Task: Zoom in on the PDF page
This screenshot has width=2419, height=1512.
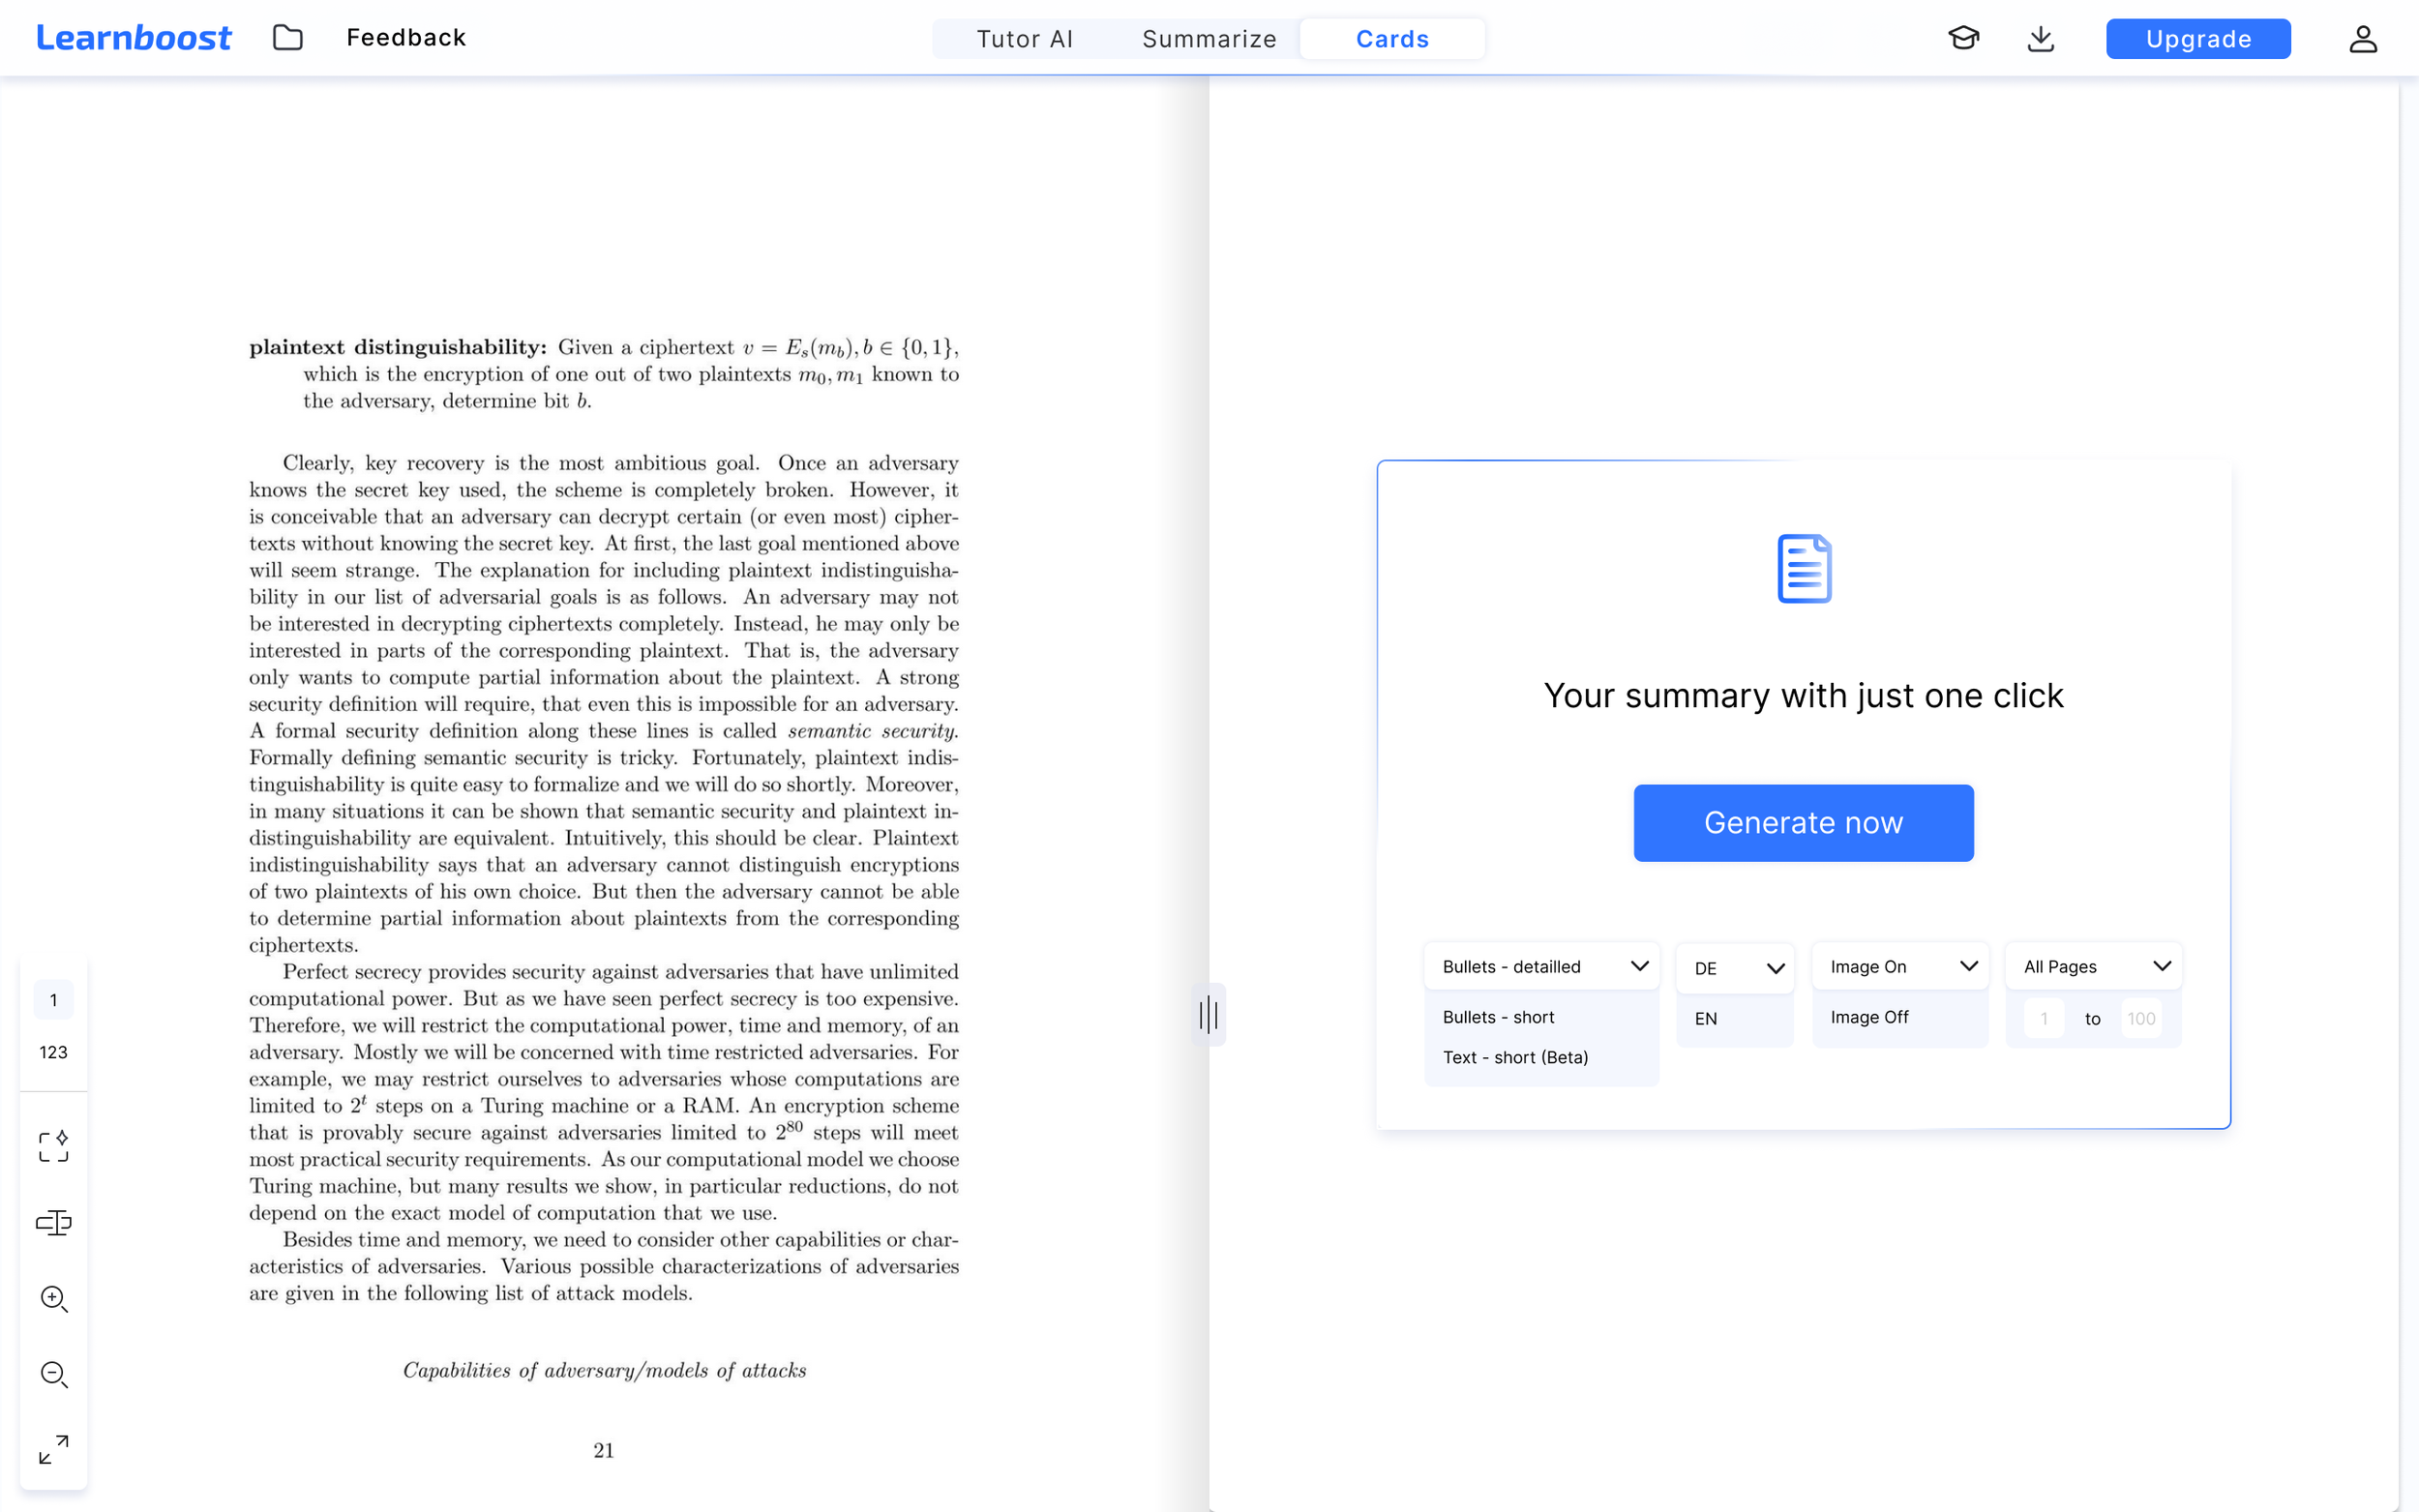Action: [53, 1299]
